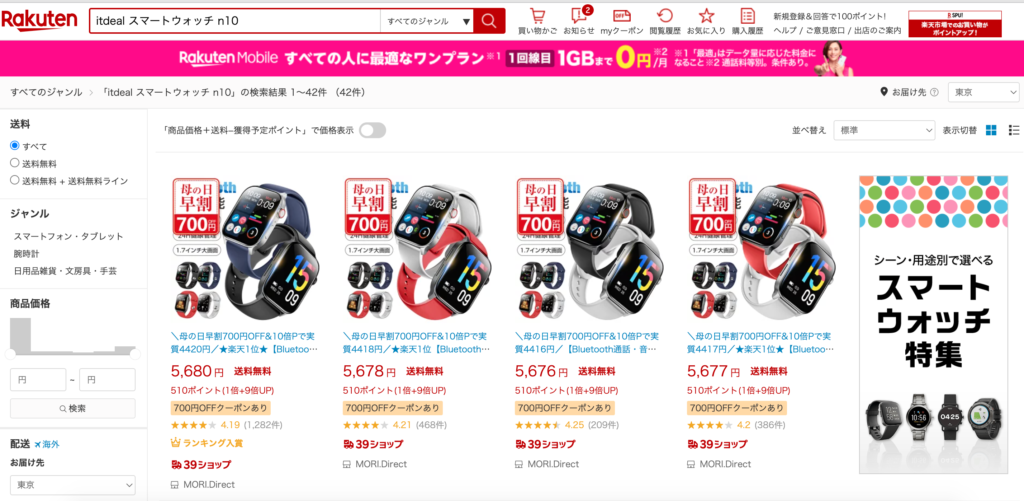Open the お届け先 東京 dropdown at top right
1024x501 pixels.
pyautogui.click(x=984, y=92)
